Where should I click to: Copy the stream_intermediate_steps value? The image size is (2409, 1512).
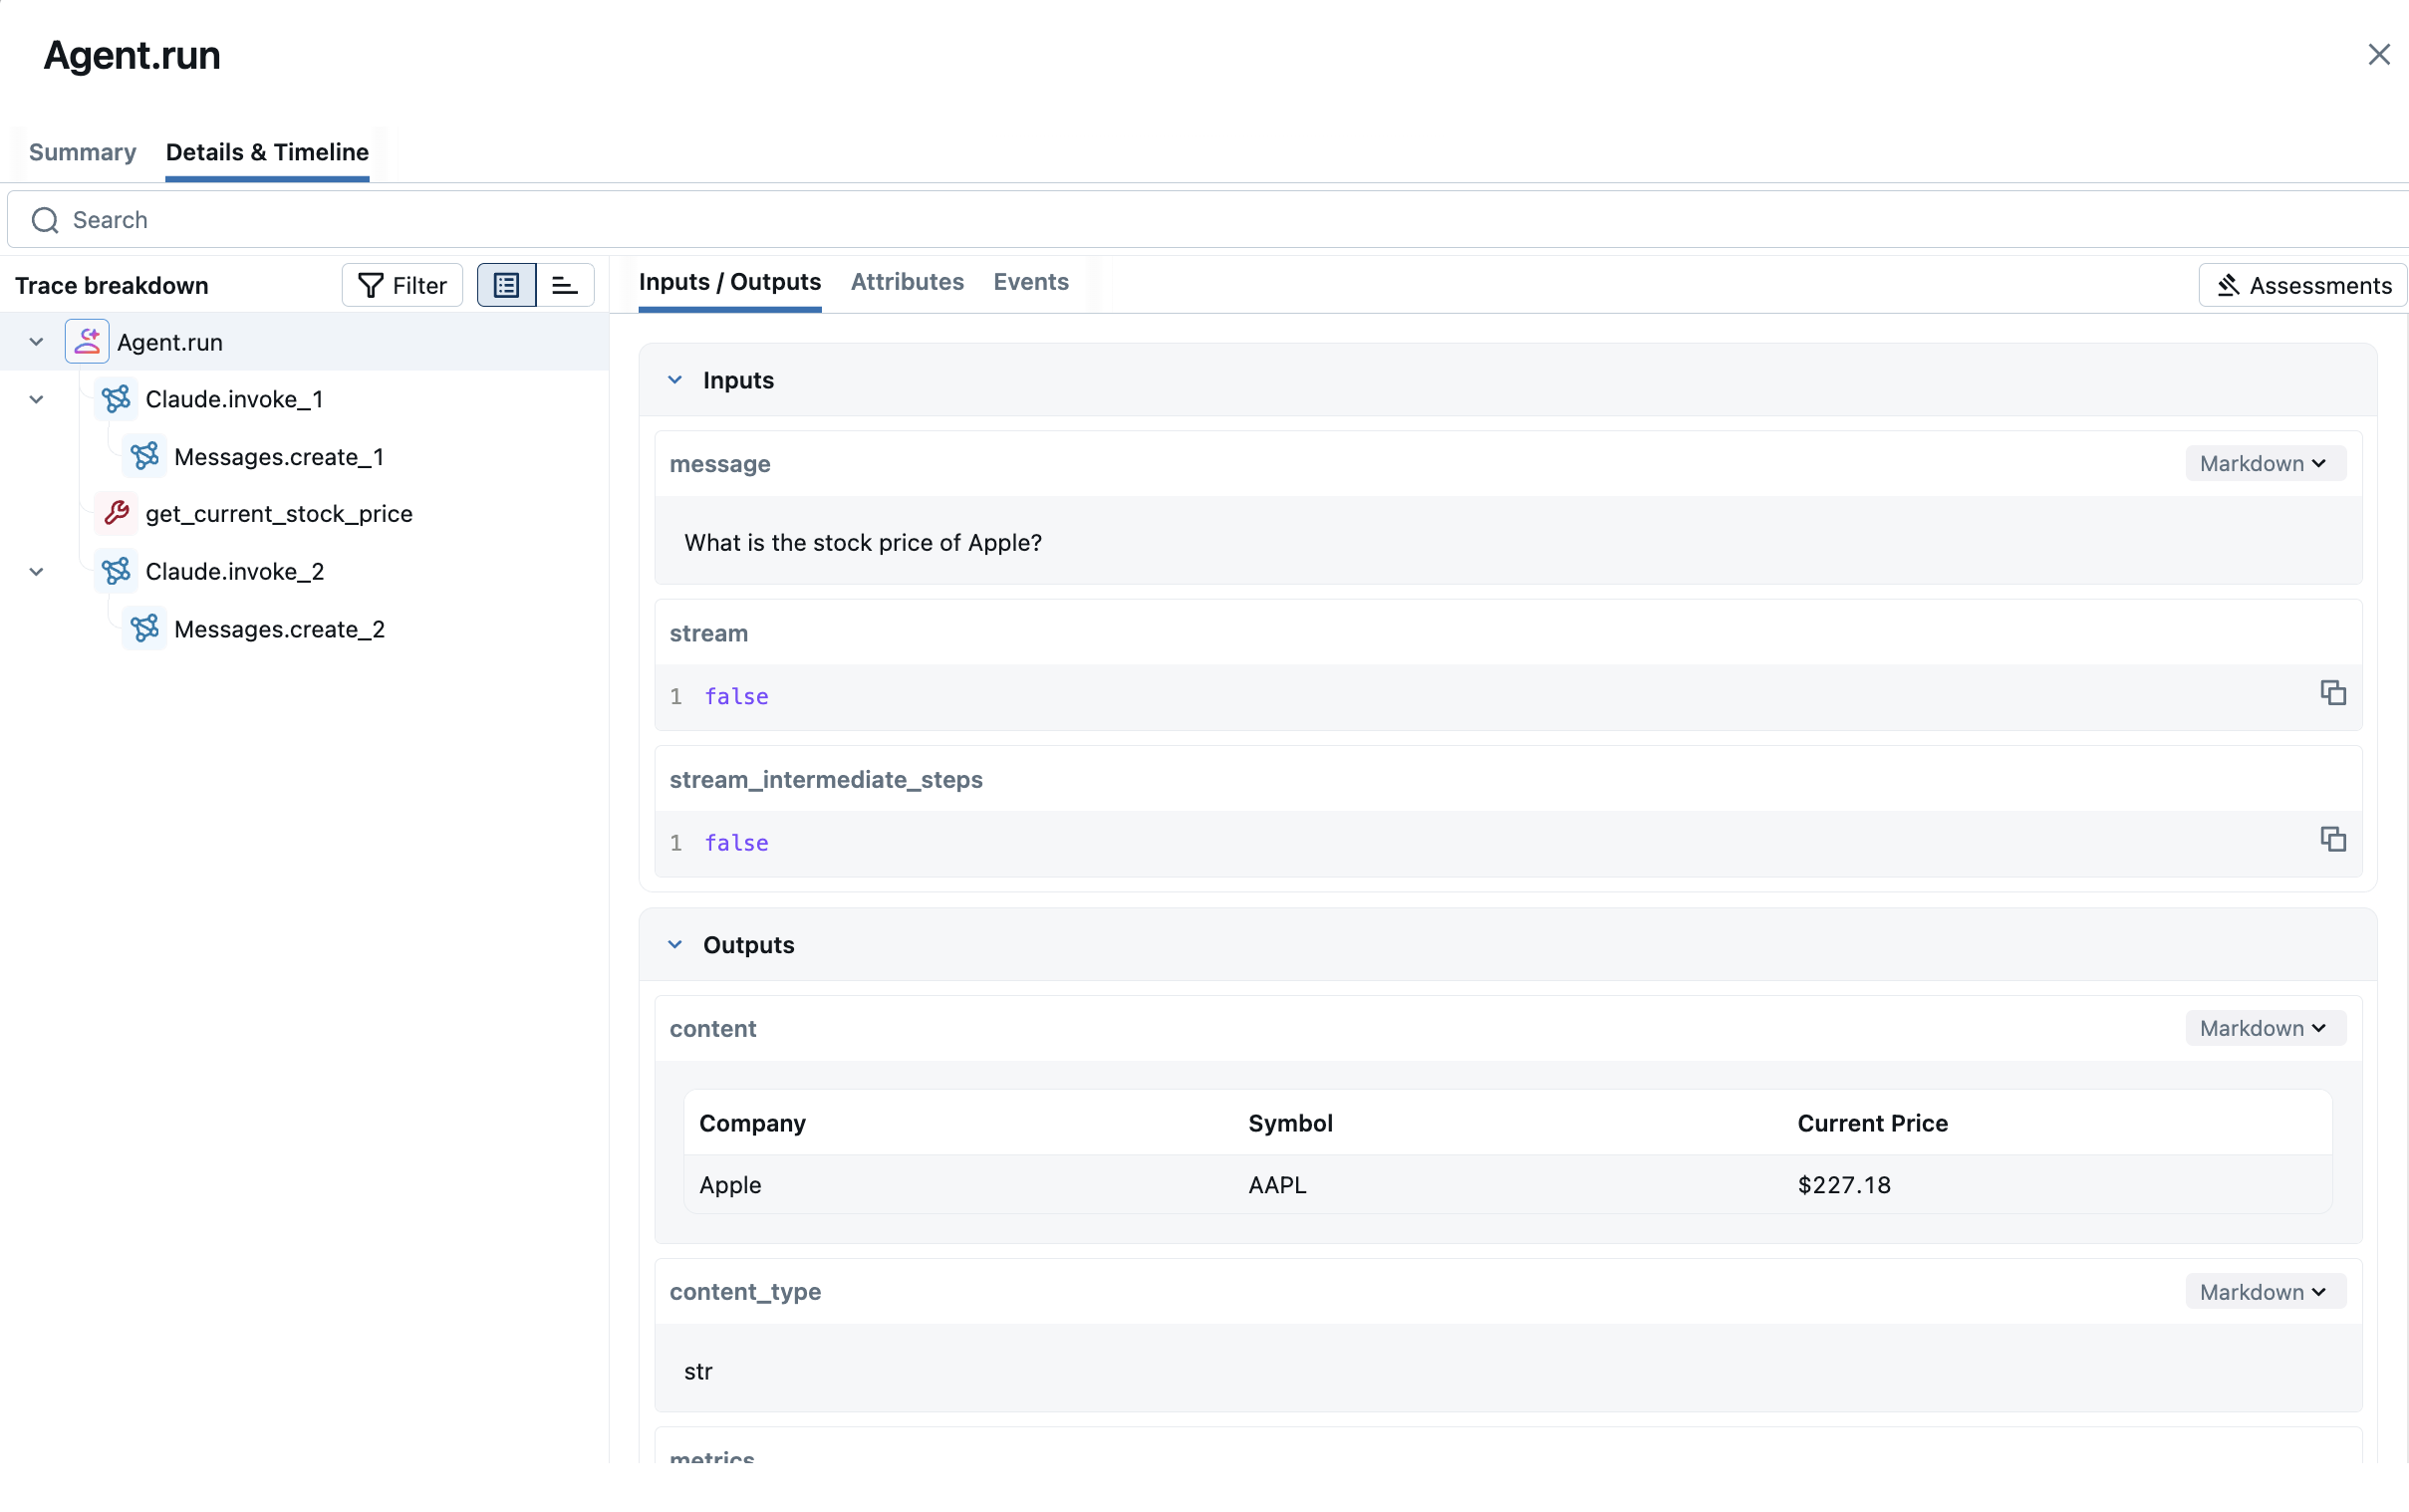click(x=2332, y=839)
